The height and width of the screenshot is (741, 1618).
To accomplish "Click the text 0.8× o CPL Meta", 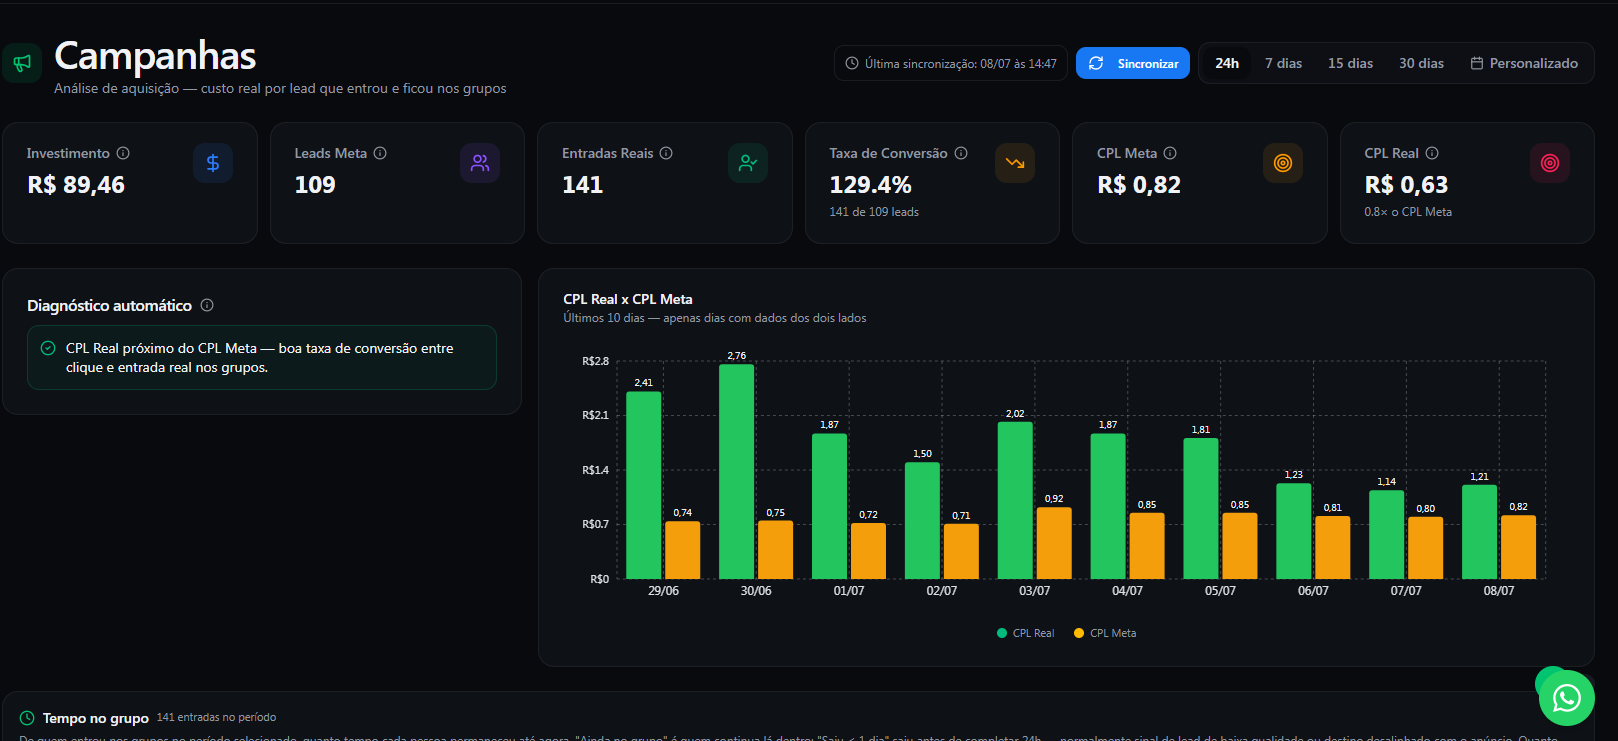I will tap(1408, 212).
